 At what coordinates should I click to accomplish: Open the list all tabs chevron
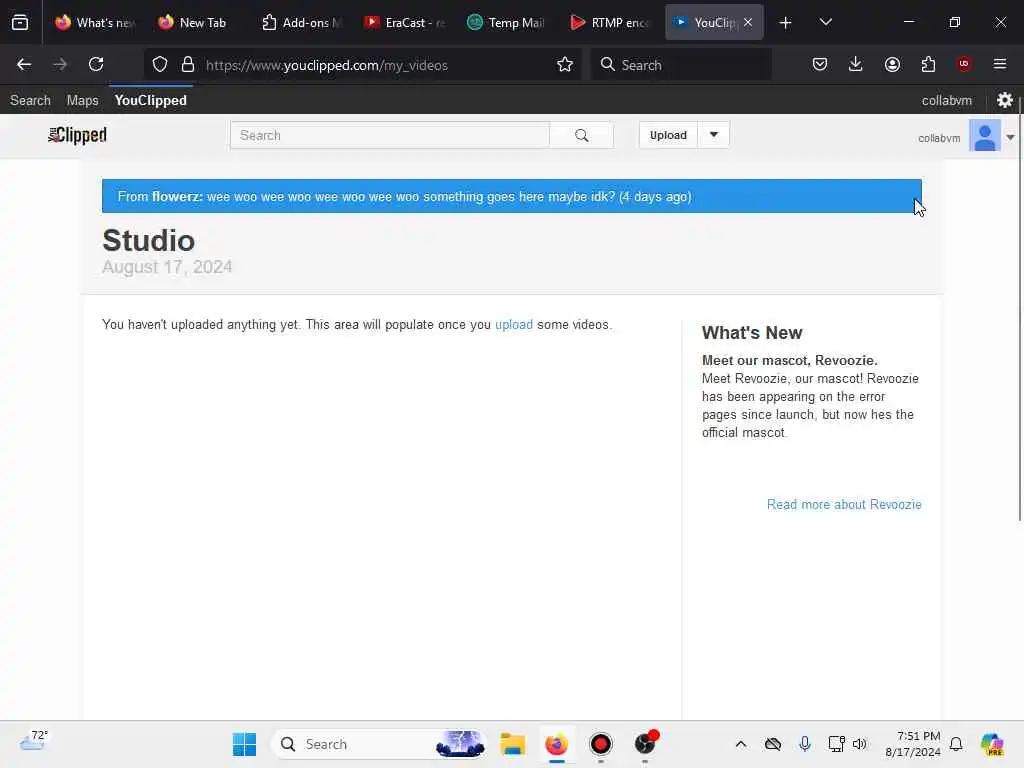pos(825,23)
